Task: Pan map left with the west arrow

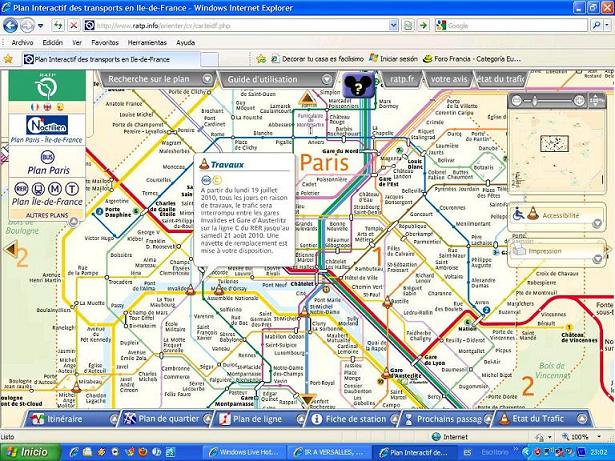Action: [11, 249]
